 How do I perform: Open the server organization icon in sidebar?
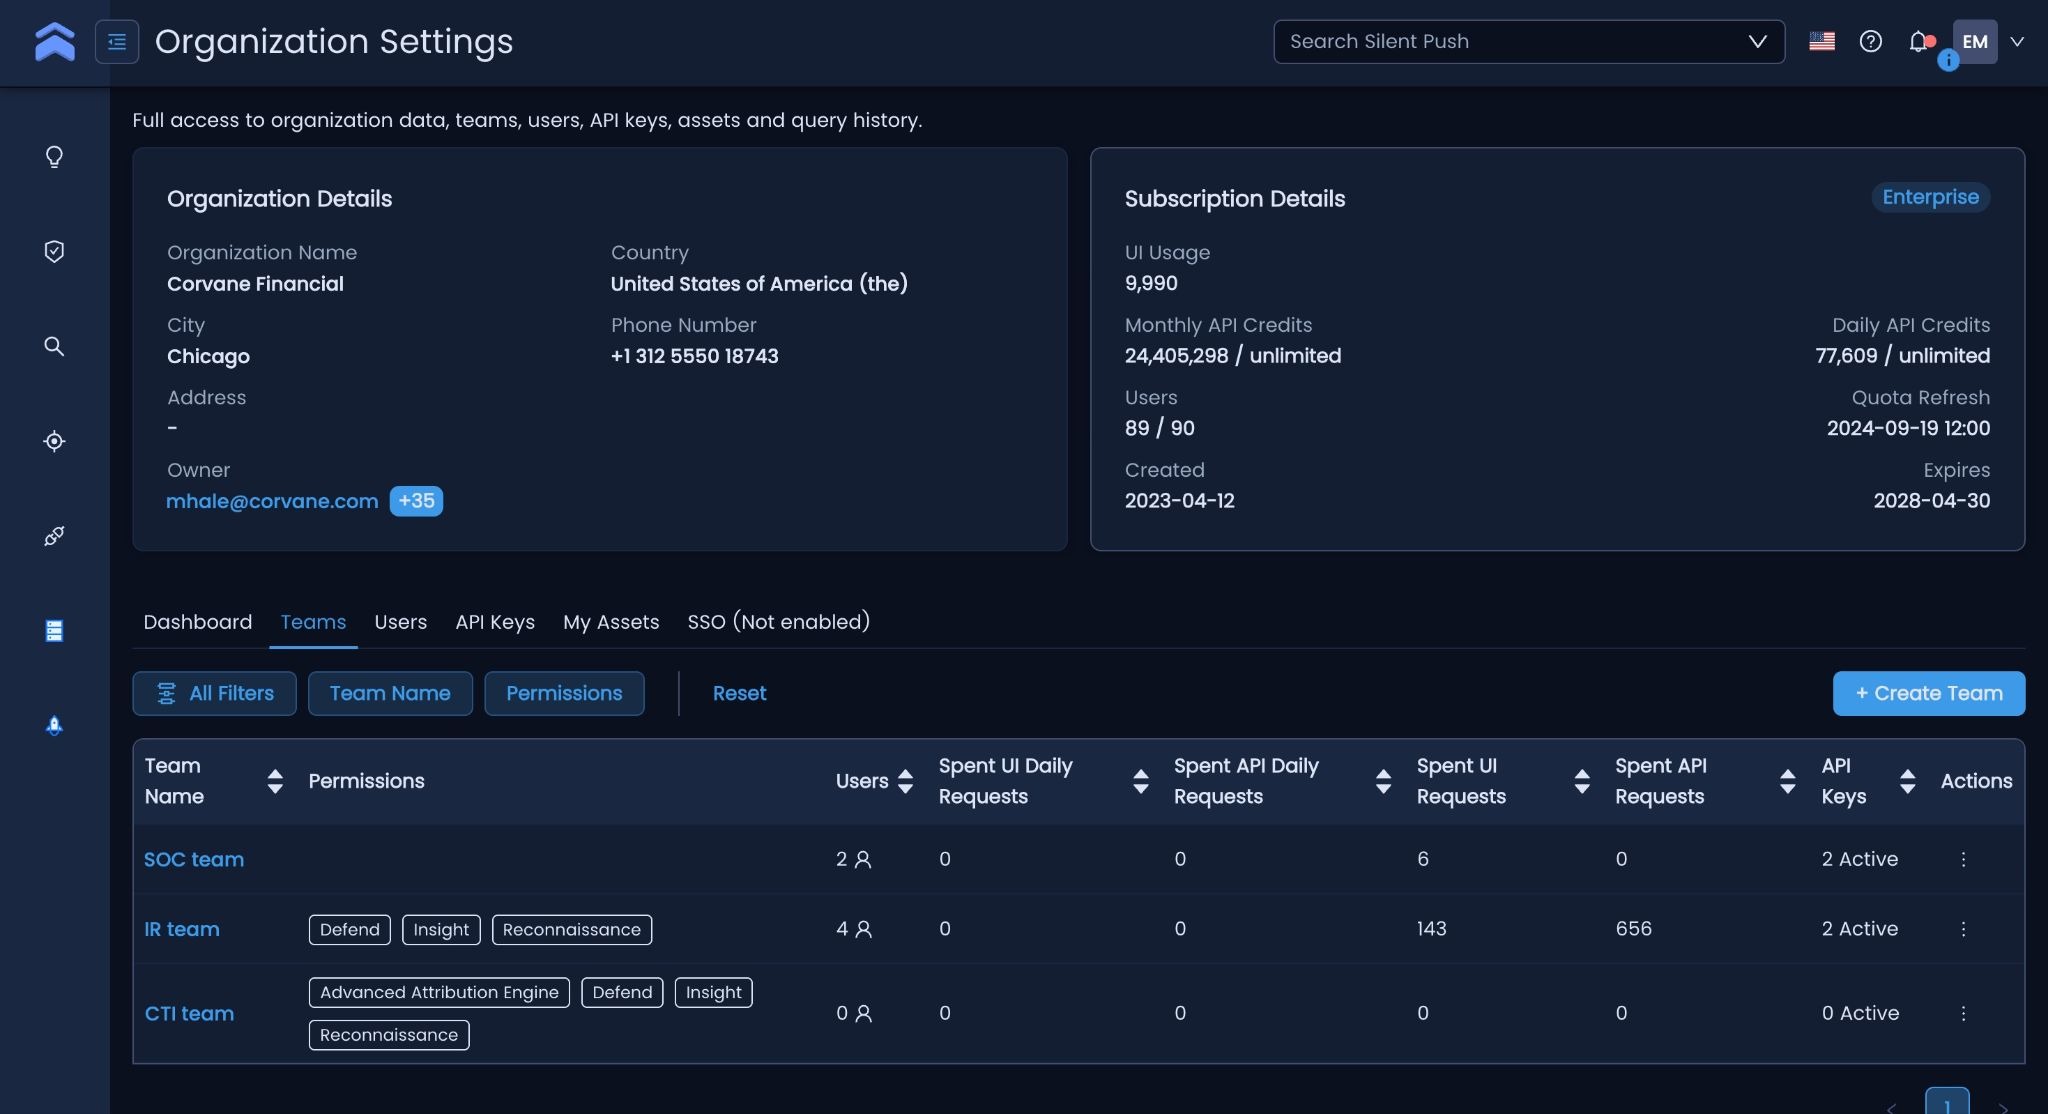coord(55,630)
